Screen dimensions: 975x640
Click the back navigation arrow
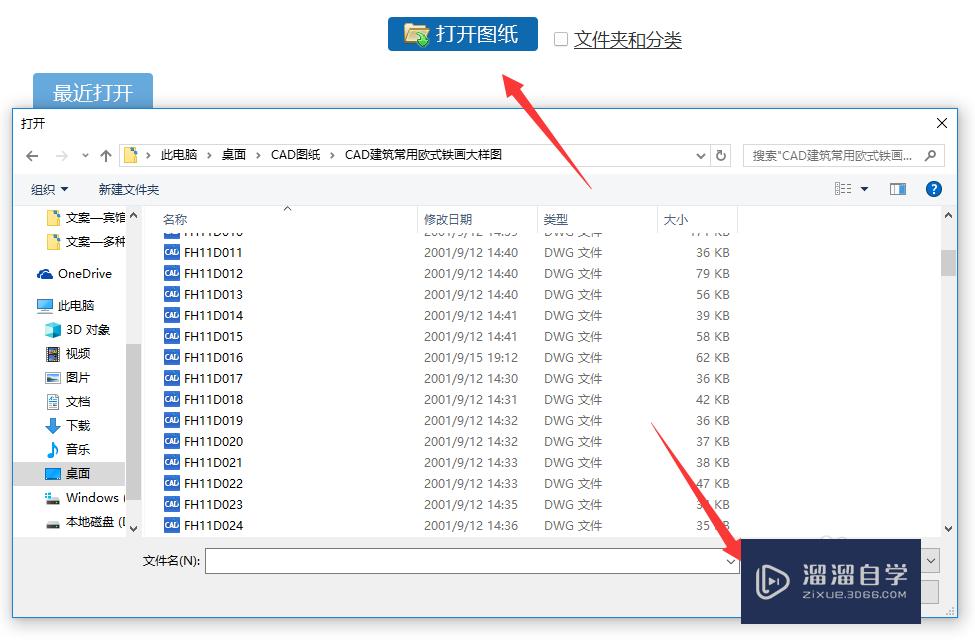click(32, 155)
